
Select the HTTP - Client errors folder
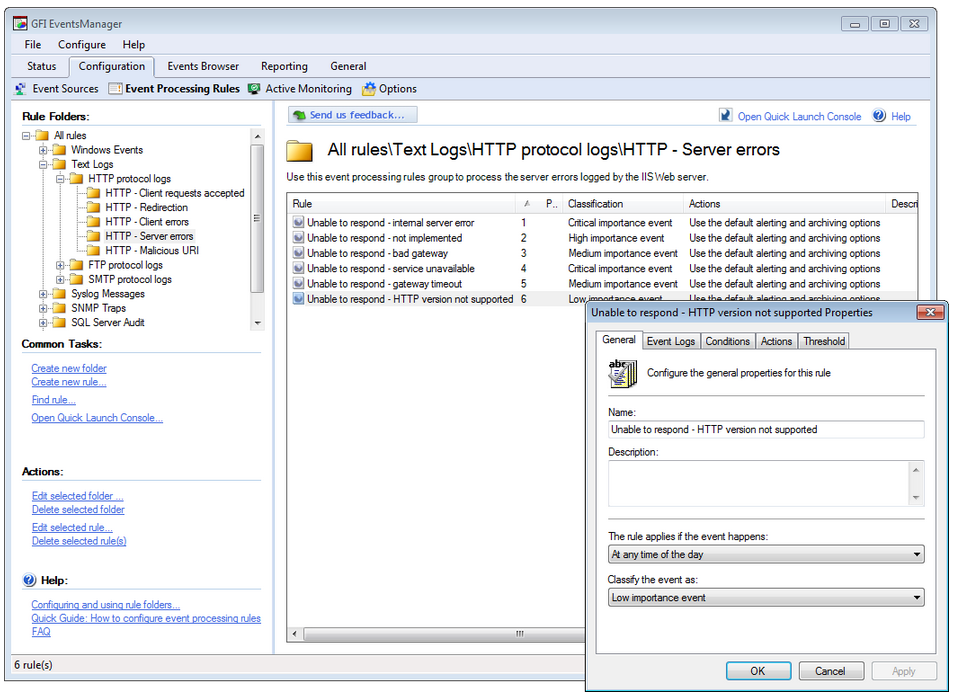[x=146, y=222]
